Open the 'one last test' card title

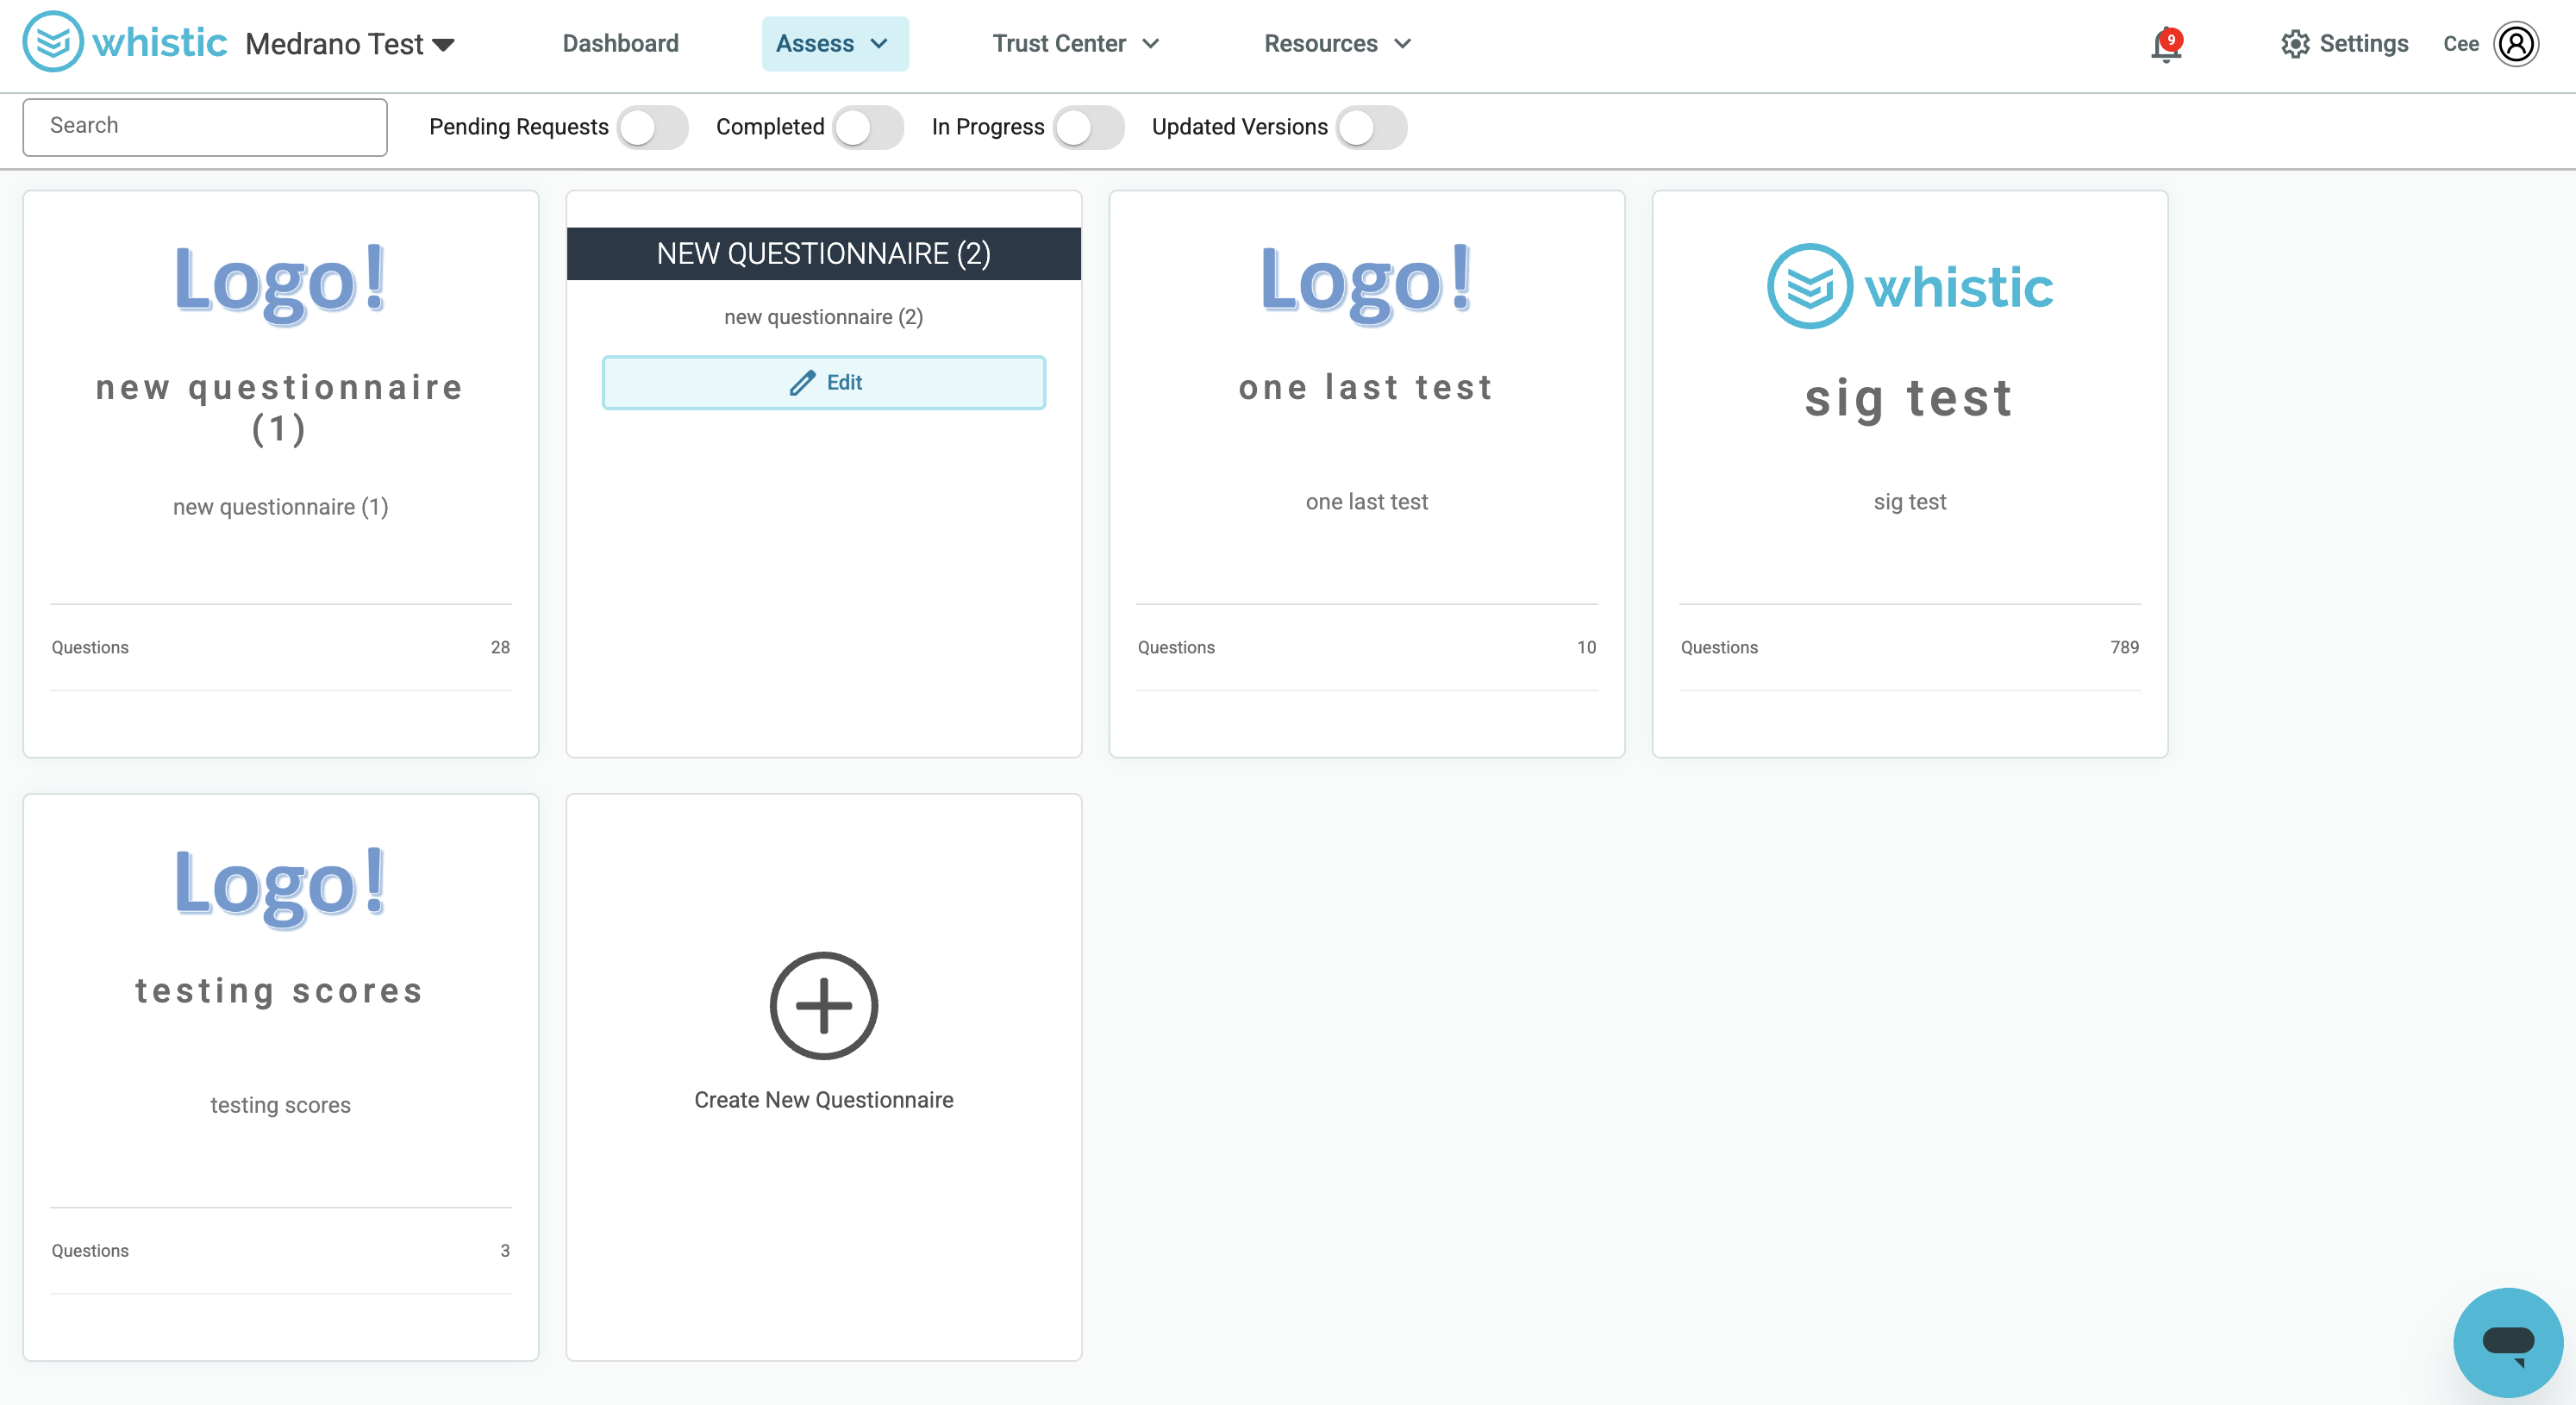tap(1366, 387)
